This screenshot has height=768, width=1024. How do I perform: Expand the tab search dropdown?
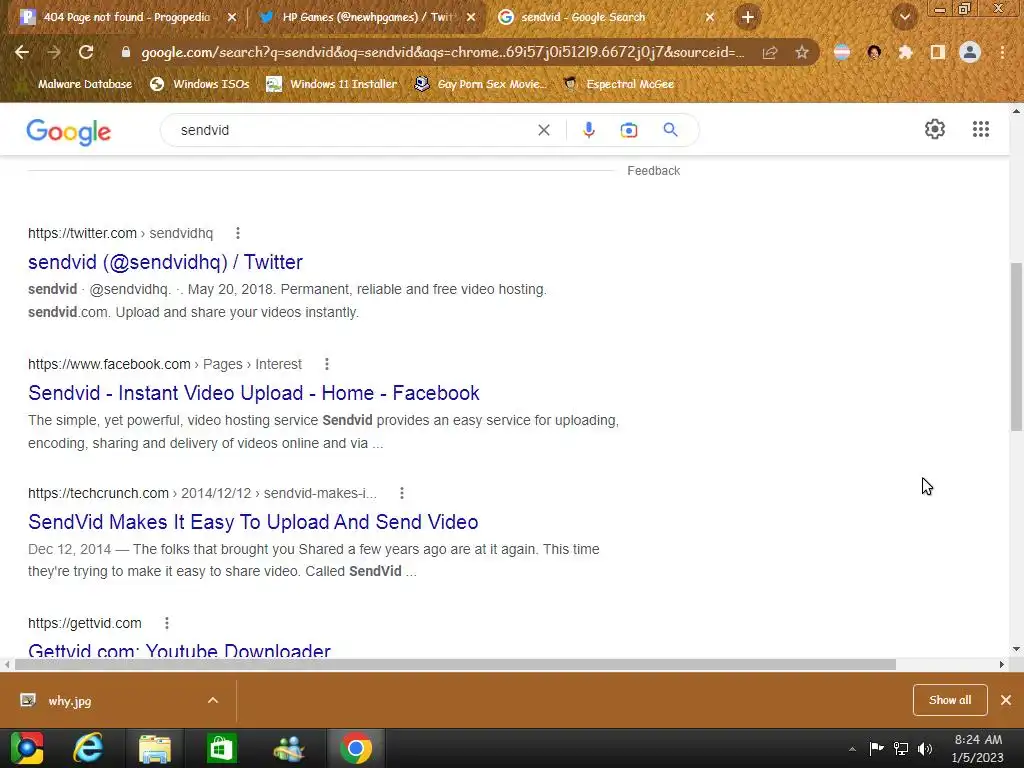click(904, 18)
